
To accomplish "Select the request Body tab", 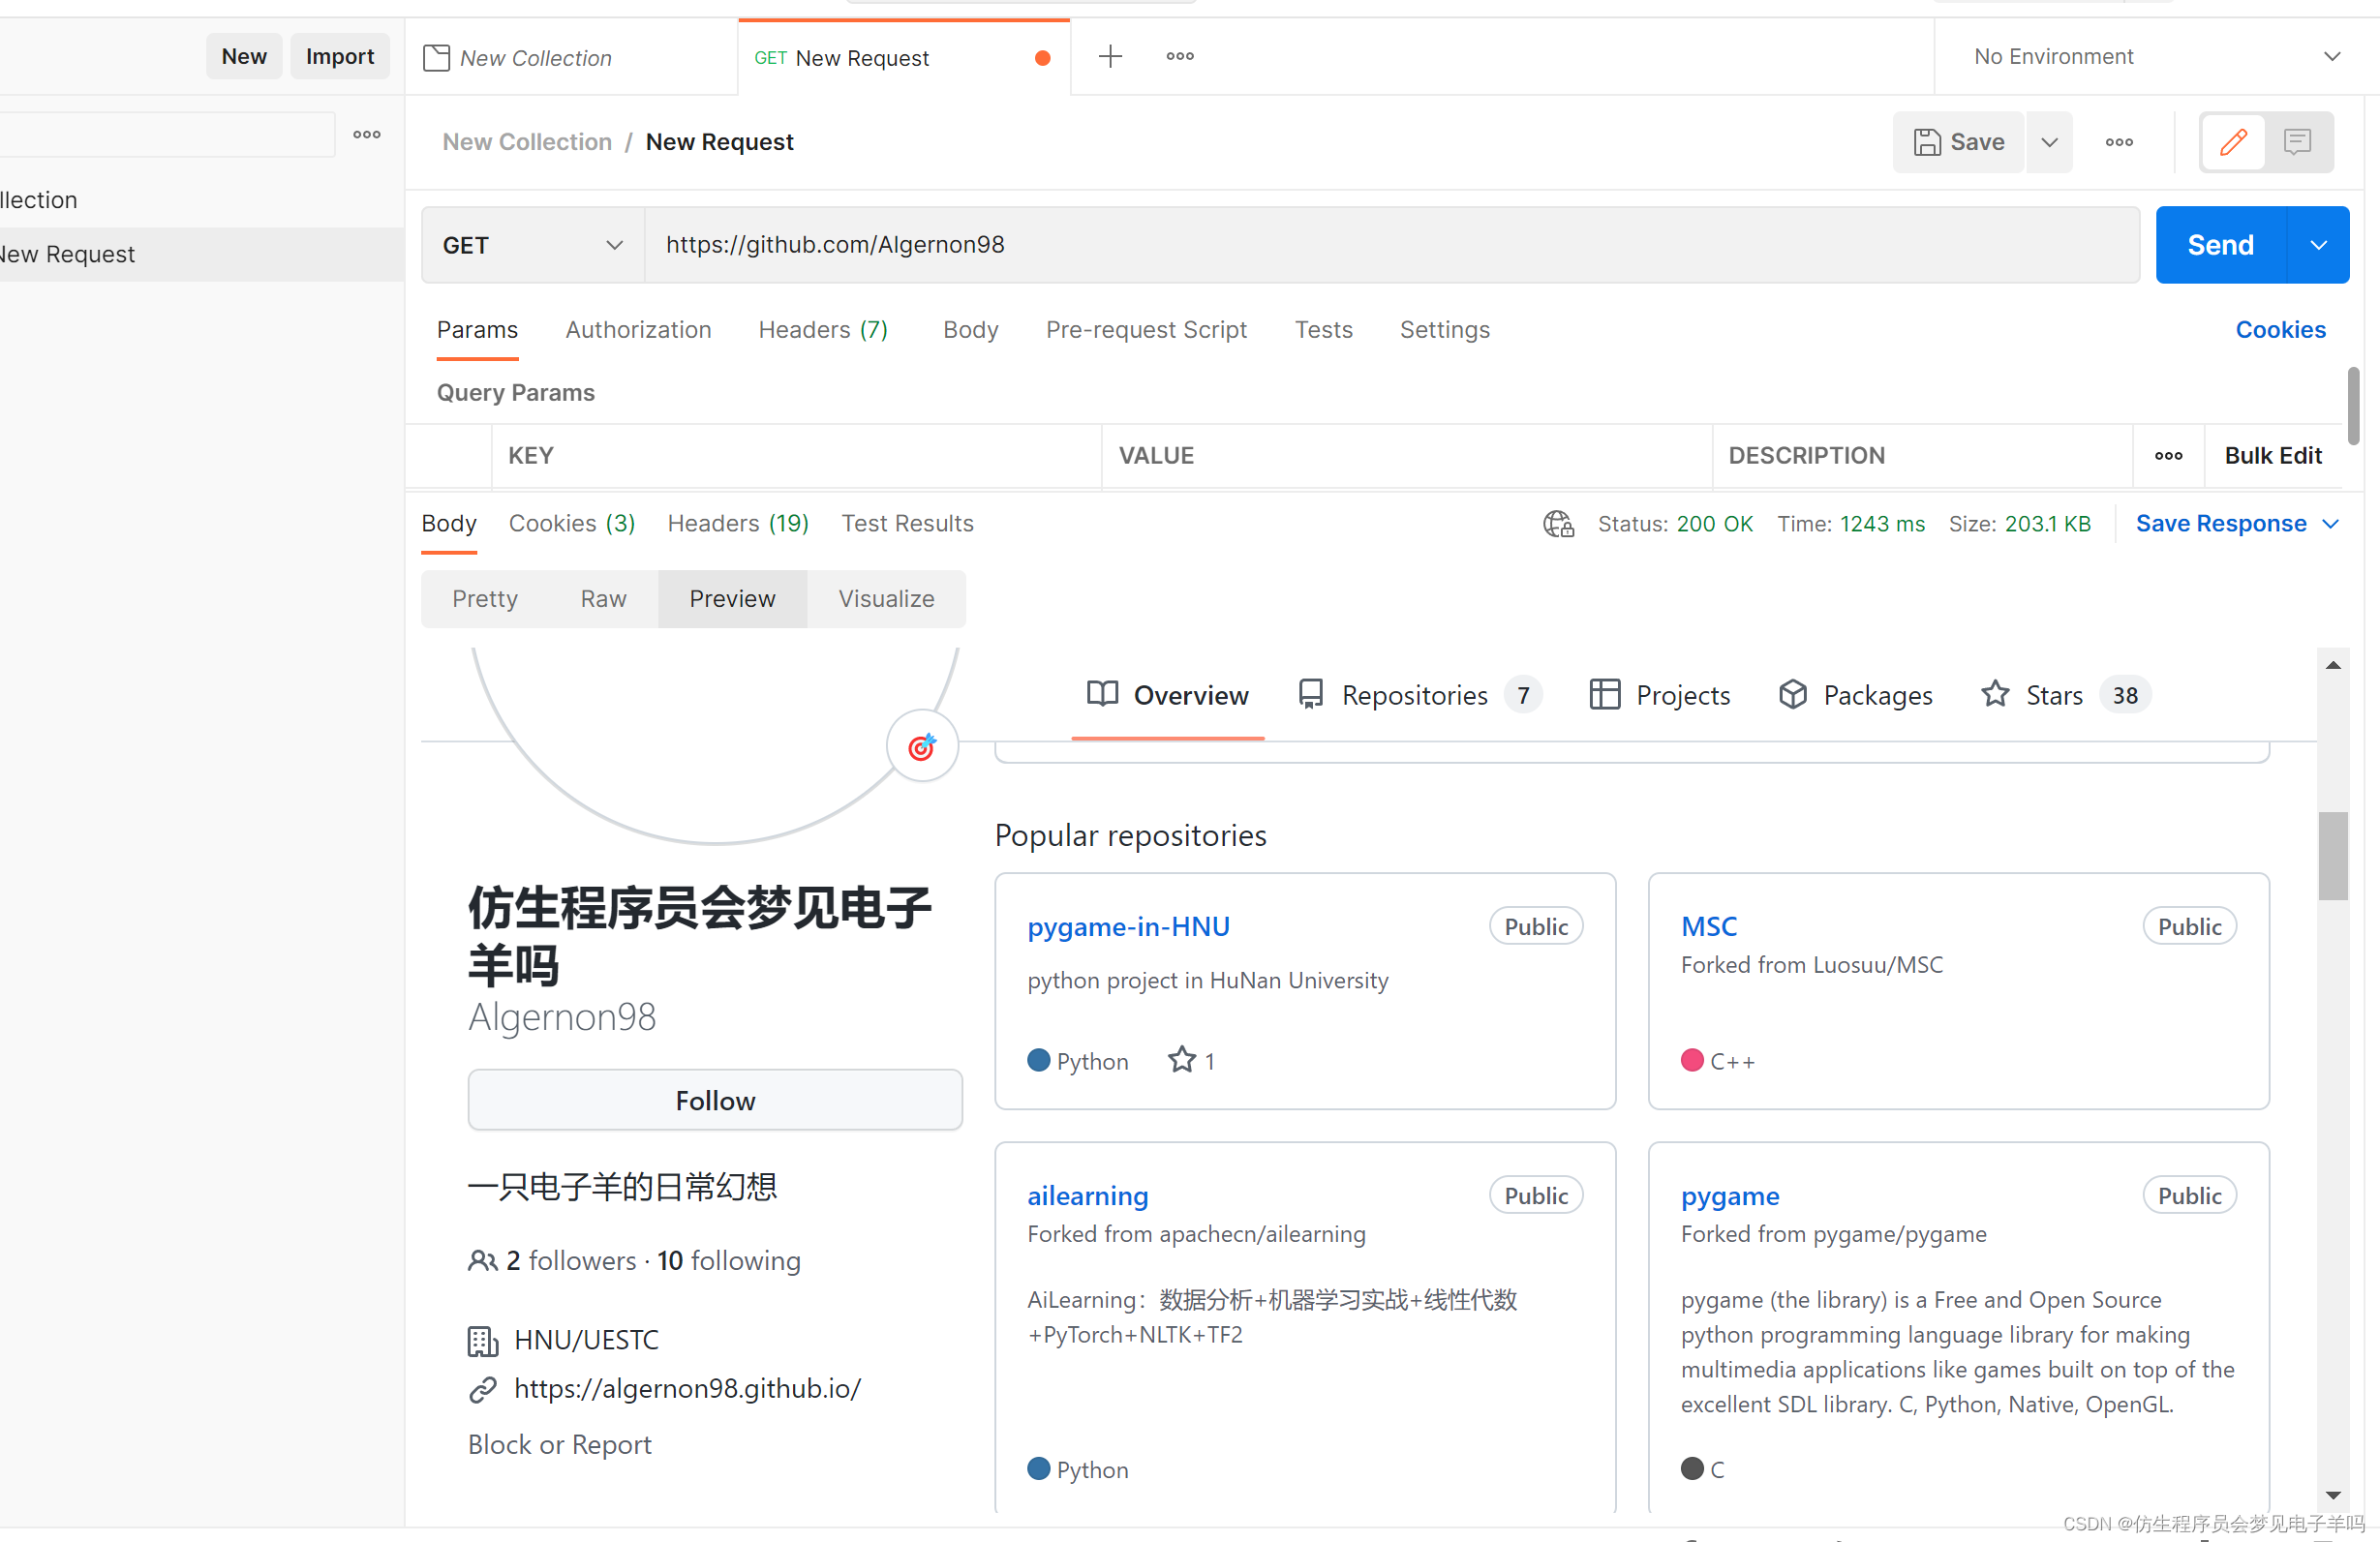I will coord(970,330).
